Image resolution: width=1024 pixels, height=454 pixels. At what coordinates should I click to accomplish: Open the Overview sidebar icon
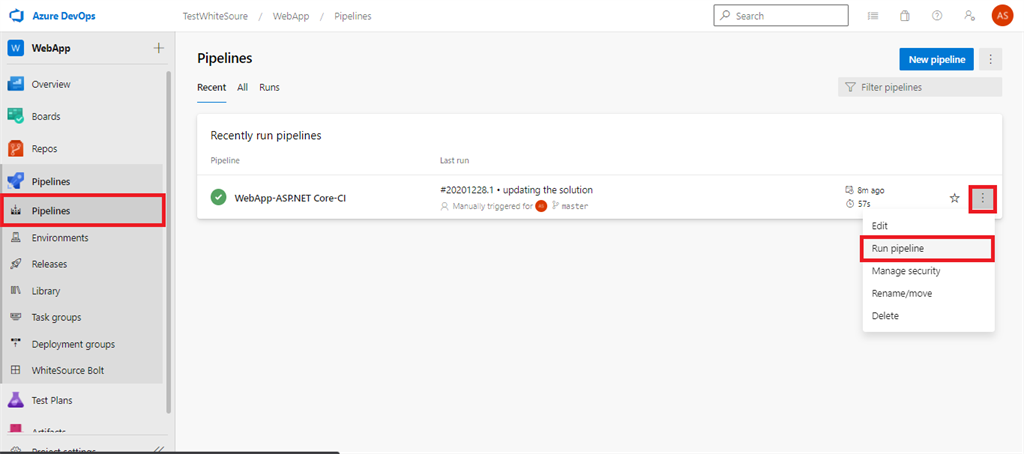pos(16,84)
